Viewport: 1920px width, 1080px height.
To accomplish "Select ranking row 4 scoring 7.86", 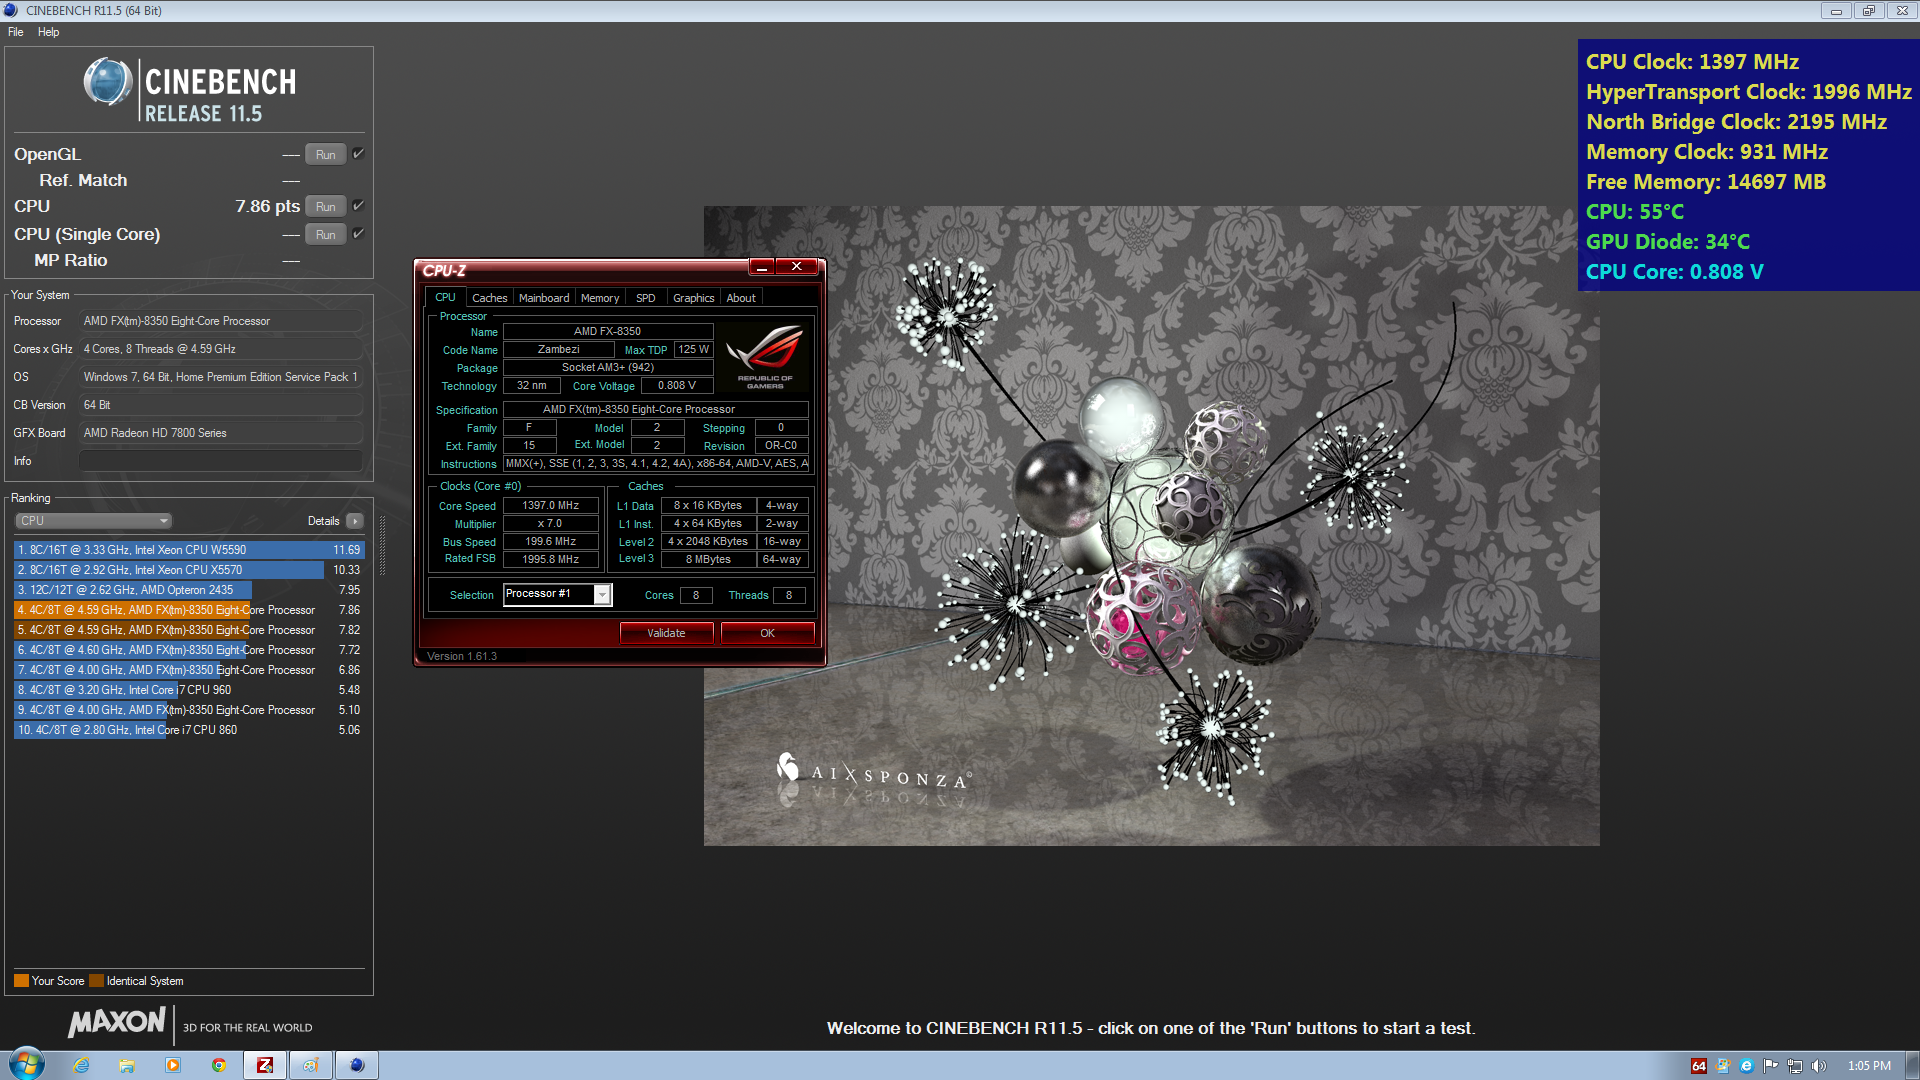I will tap(189, 610).
